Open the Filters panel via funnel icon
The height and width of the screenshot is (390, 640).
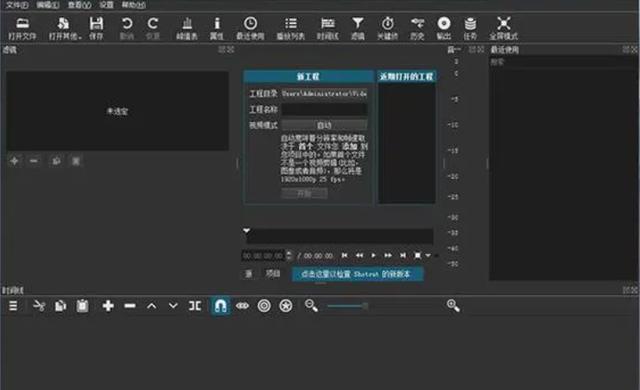pos(358,28)
